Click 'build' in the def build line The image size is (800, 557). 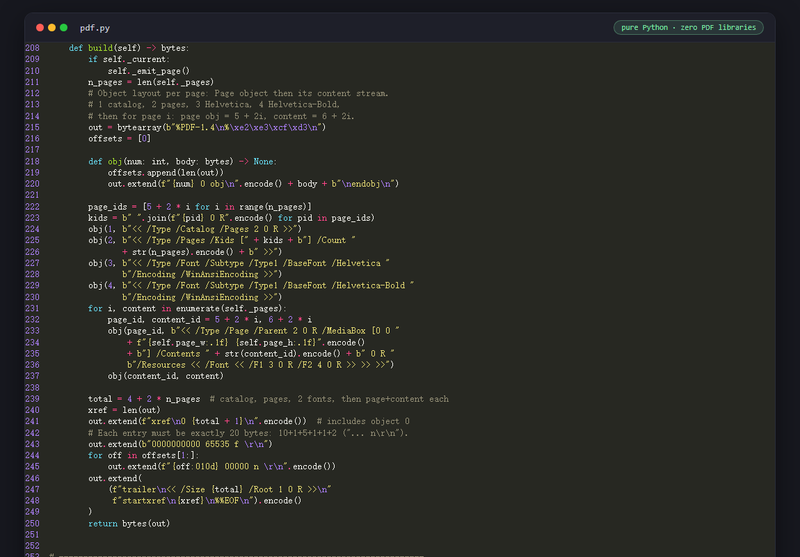tap(100, 48)
